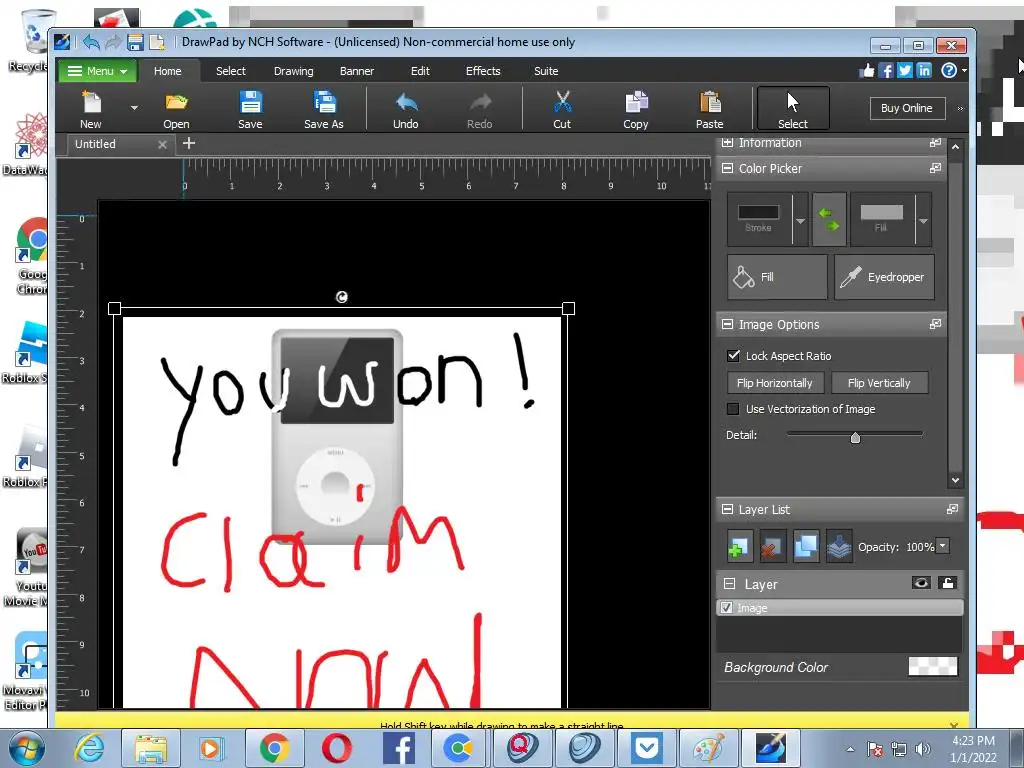
Task: Open the Stroke color dropdown arrow
Action: pyautogui.click(x=801, y=221)
